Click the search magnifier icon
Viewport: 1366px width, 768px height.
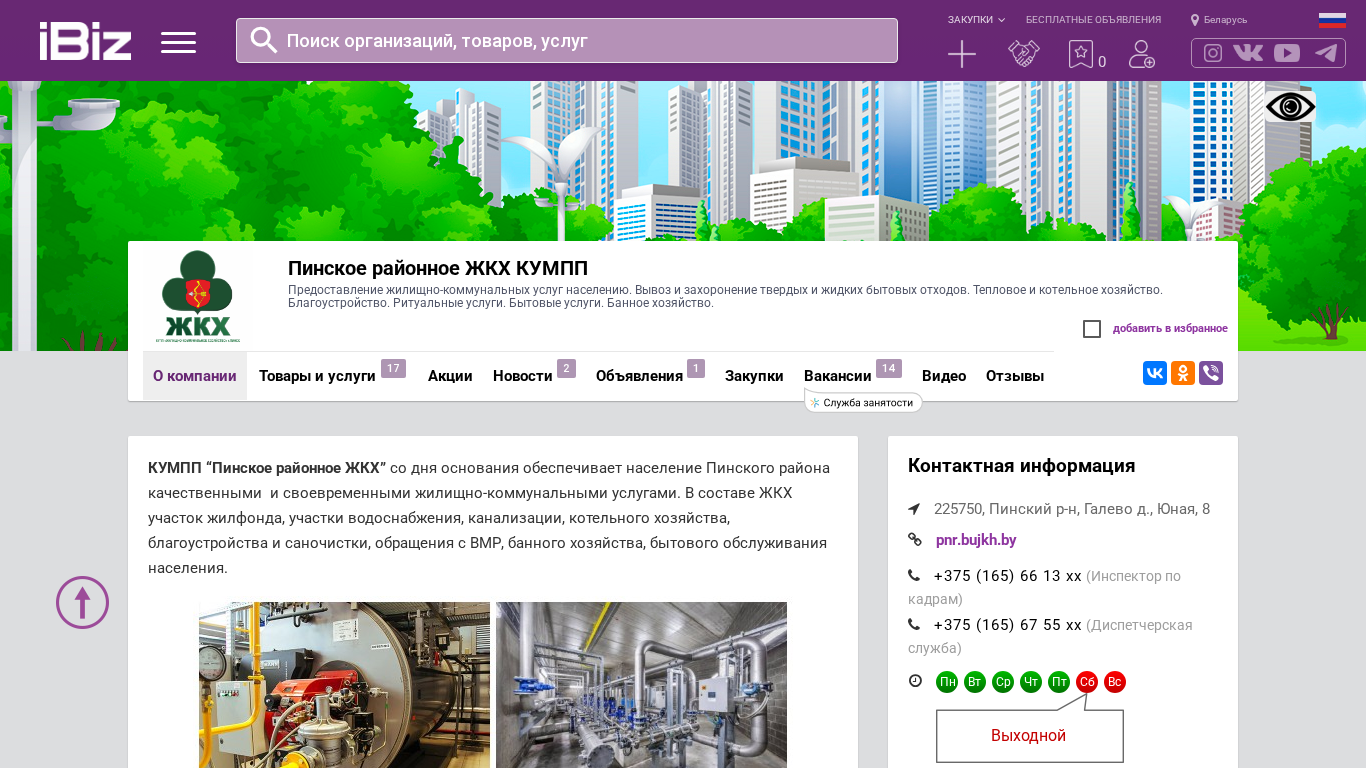[x=263, y=40]
